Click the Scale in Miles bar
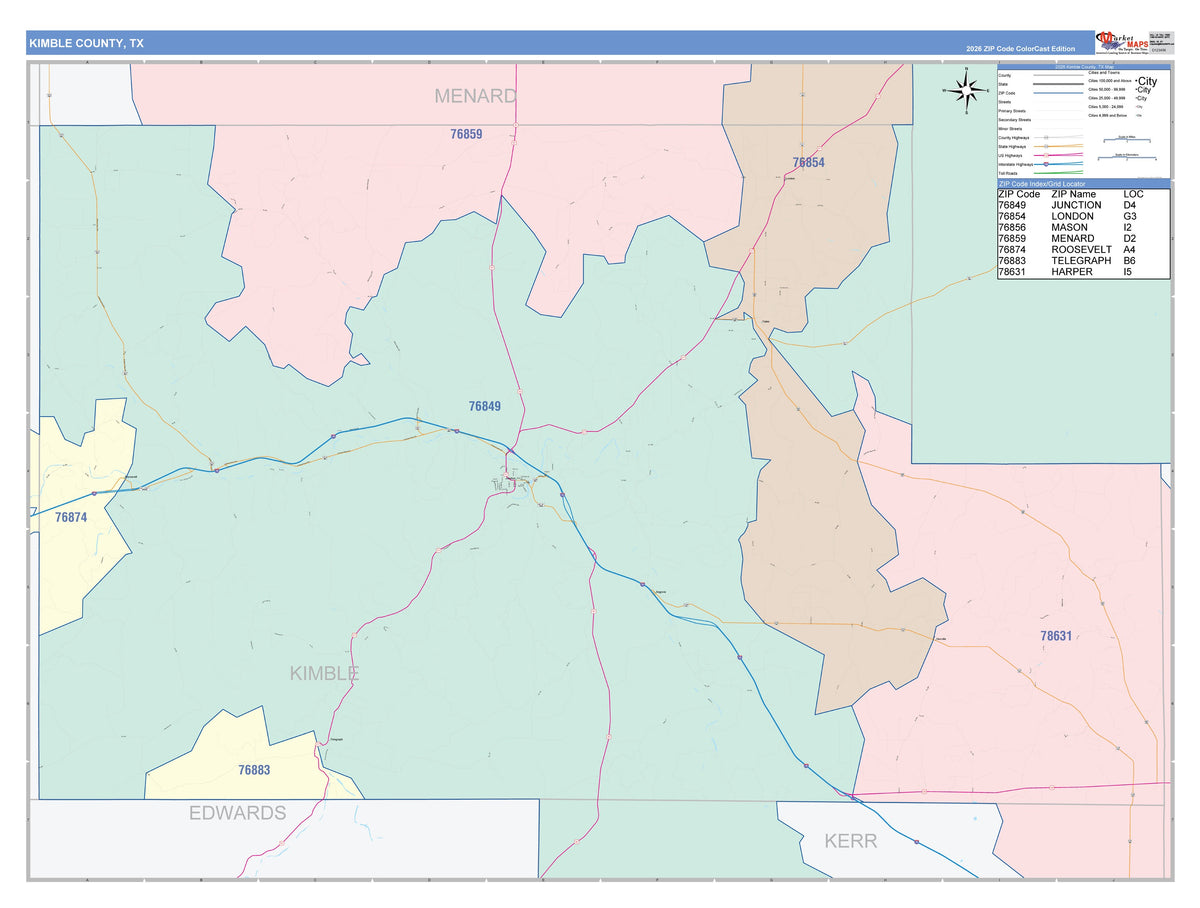1200x908 pixels. [1127, 140]
